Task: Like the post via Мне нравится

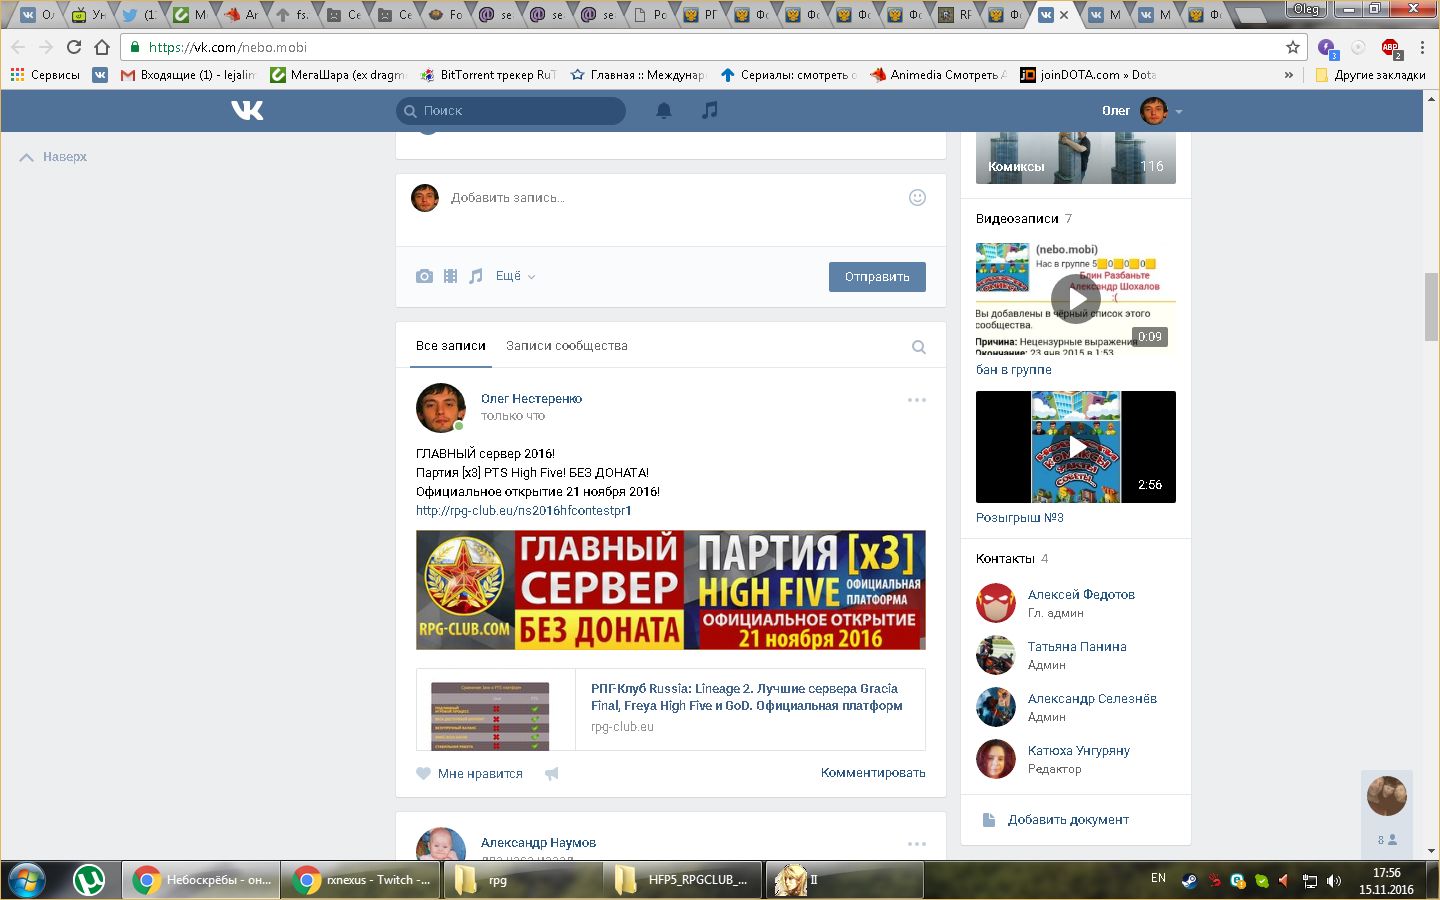Action: coord(469,773)
